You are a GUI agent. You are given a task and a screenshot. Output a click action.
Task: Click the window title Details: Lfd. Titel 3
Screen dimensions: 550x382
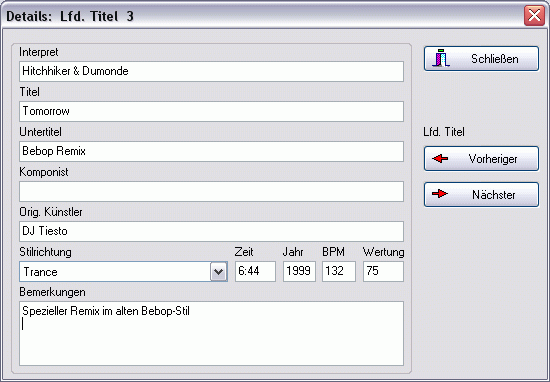(70, 16)
